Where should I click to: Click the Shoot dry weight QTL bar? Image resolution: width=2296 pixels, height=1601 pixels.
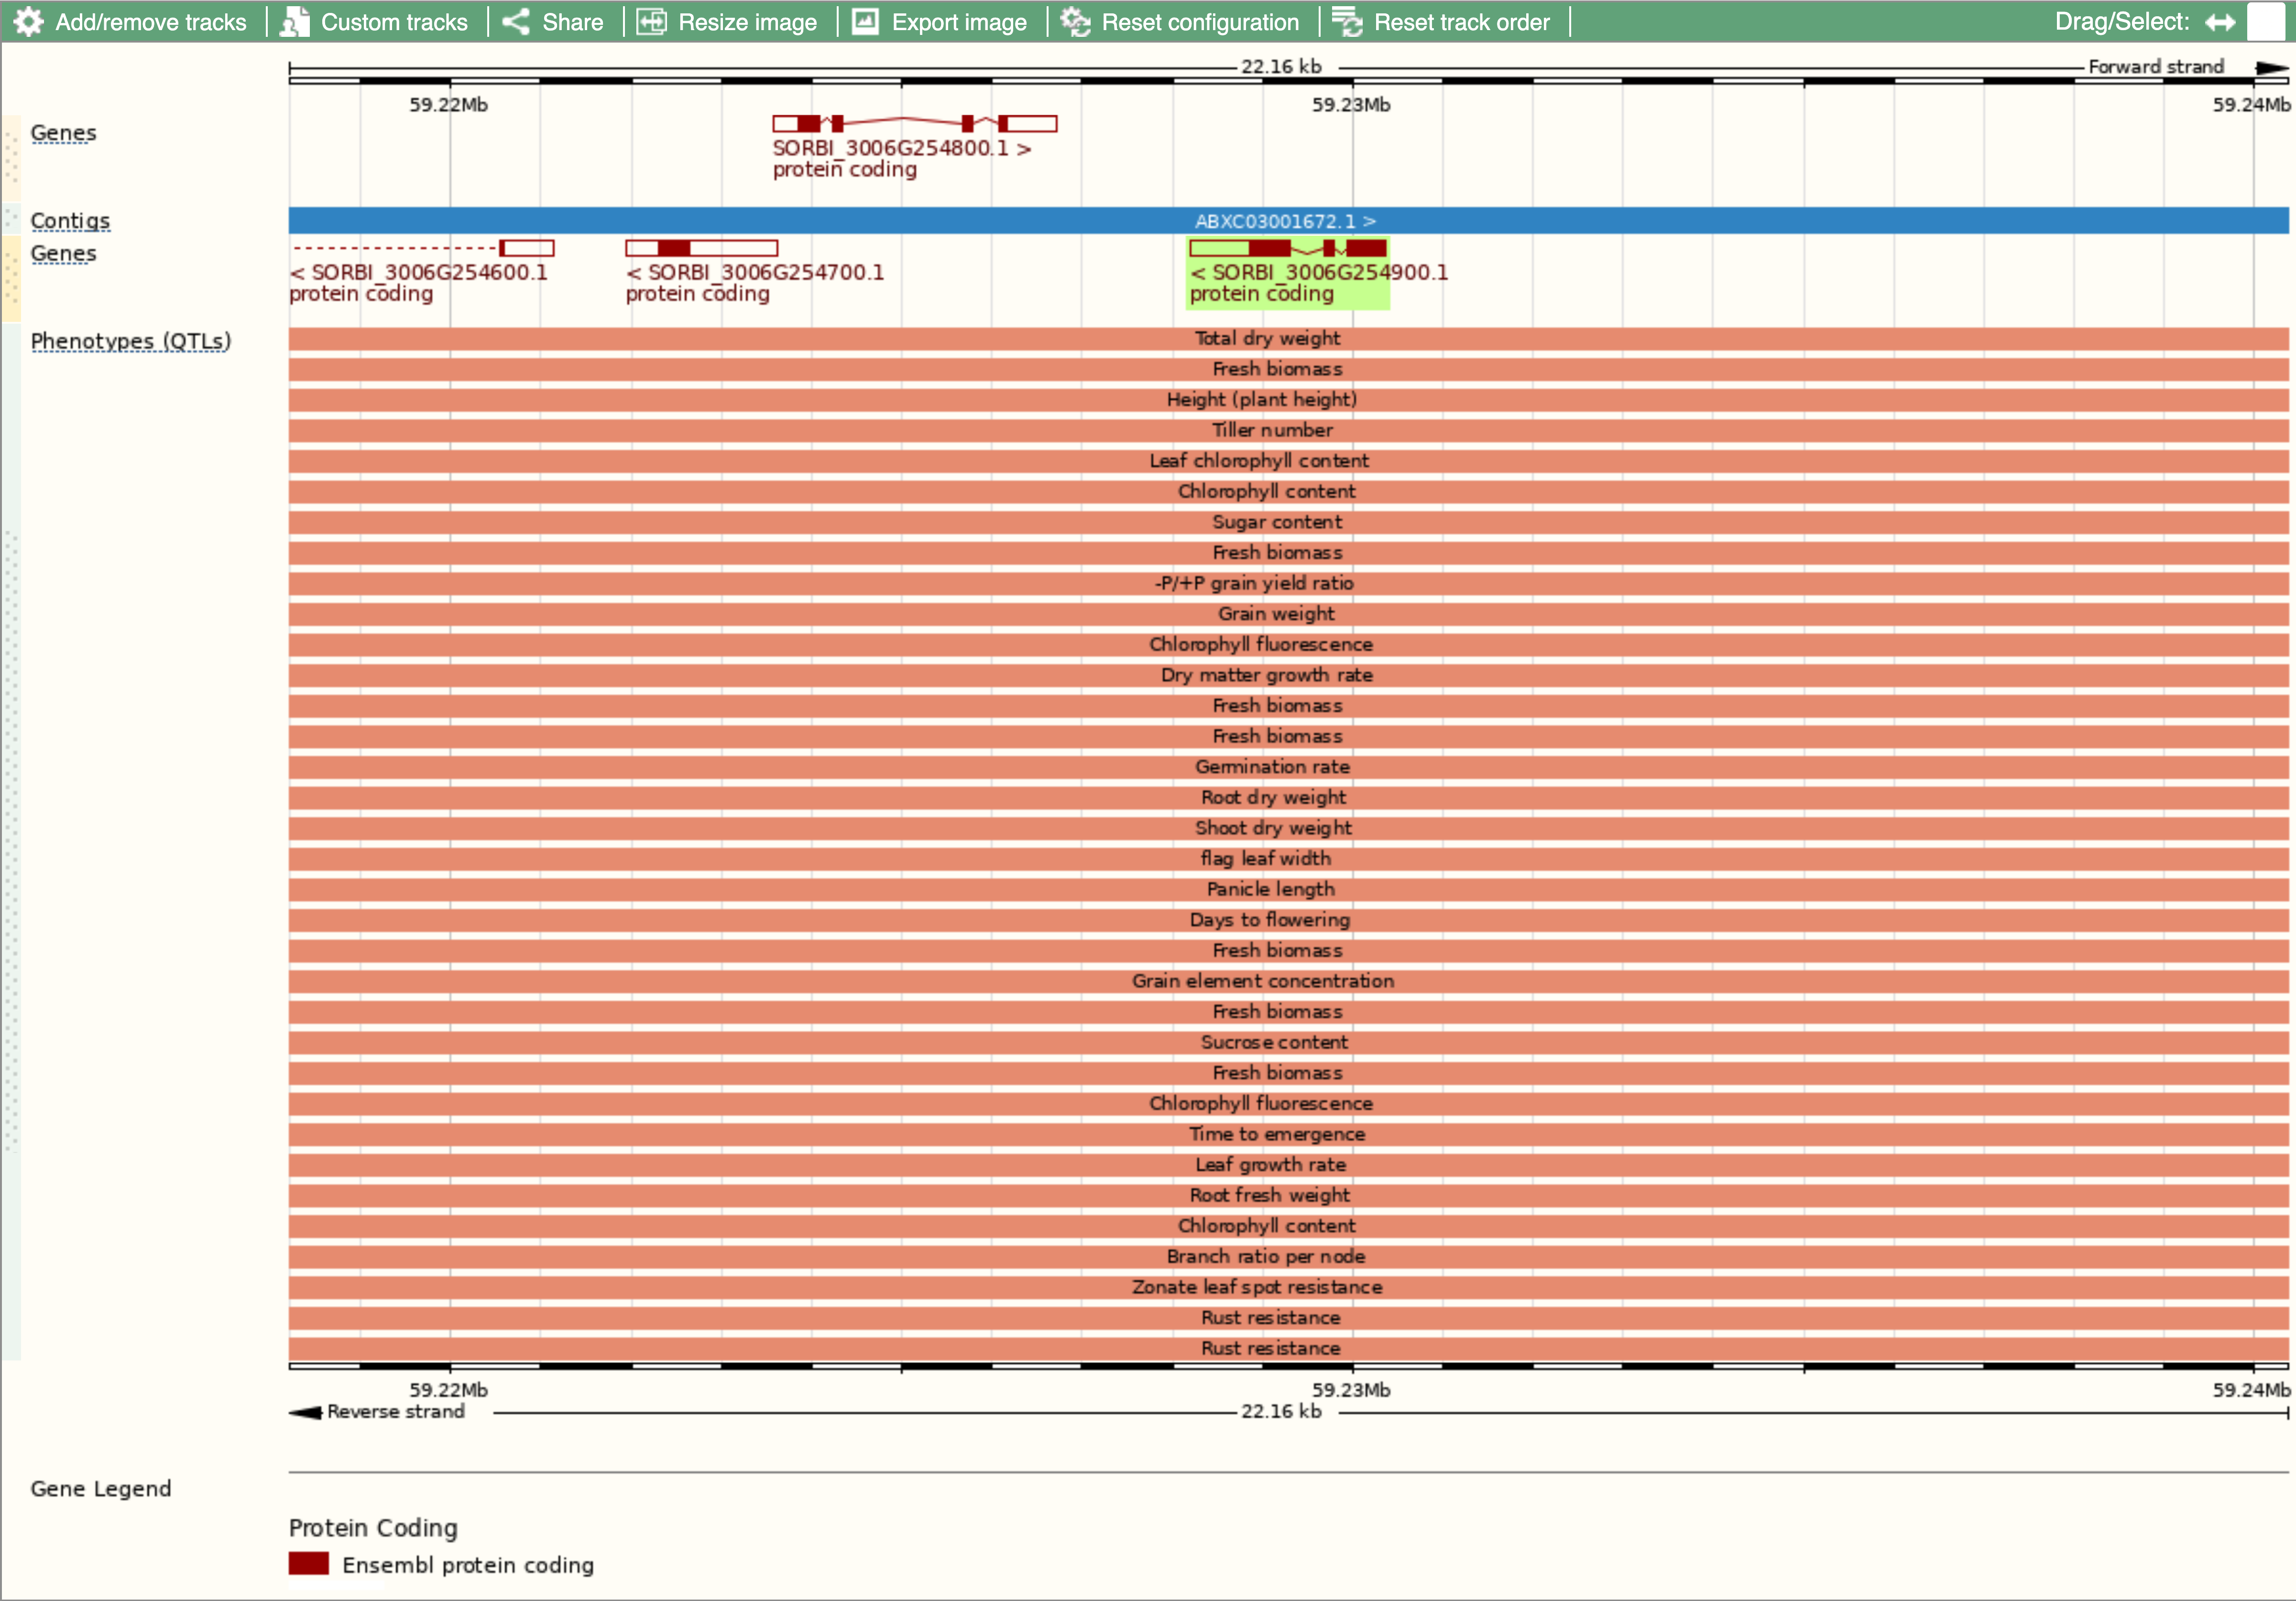(x=1288, y=828)
